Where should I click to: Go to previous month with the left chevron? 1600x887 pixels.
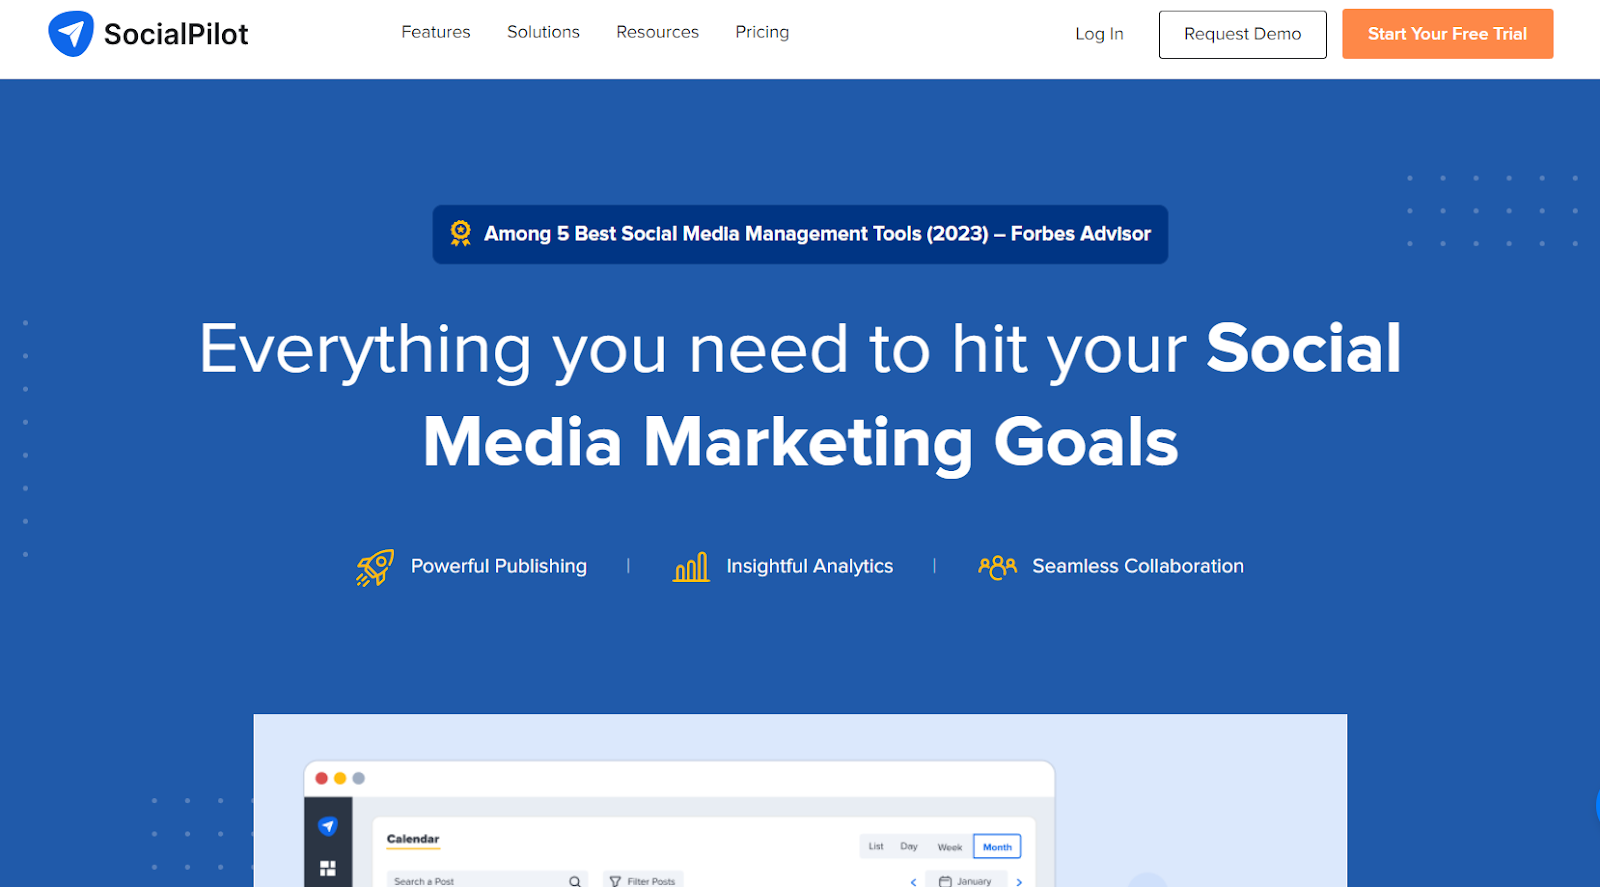pyautogui.click(x=913, y=882)
